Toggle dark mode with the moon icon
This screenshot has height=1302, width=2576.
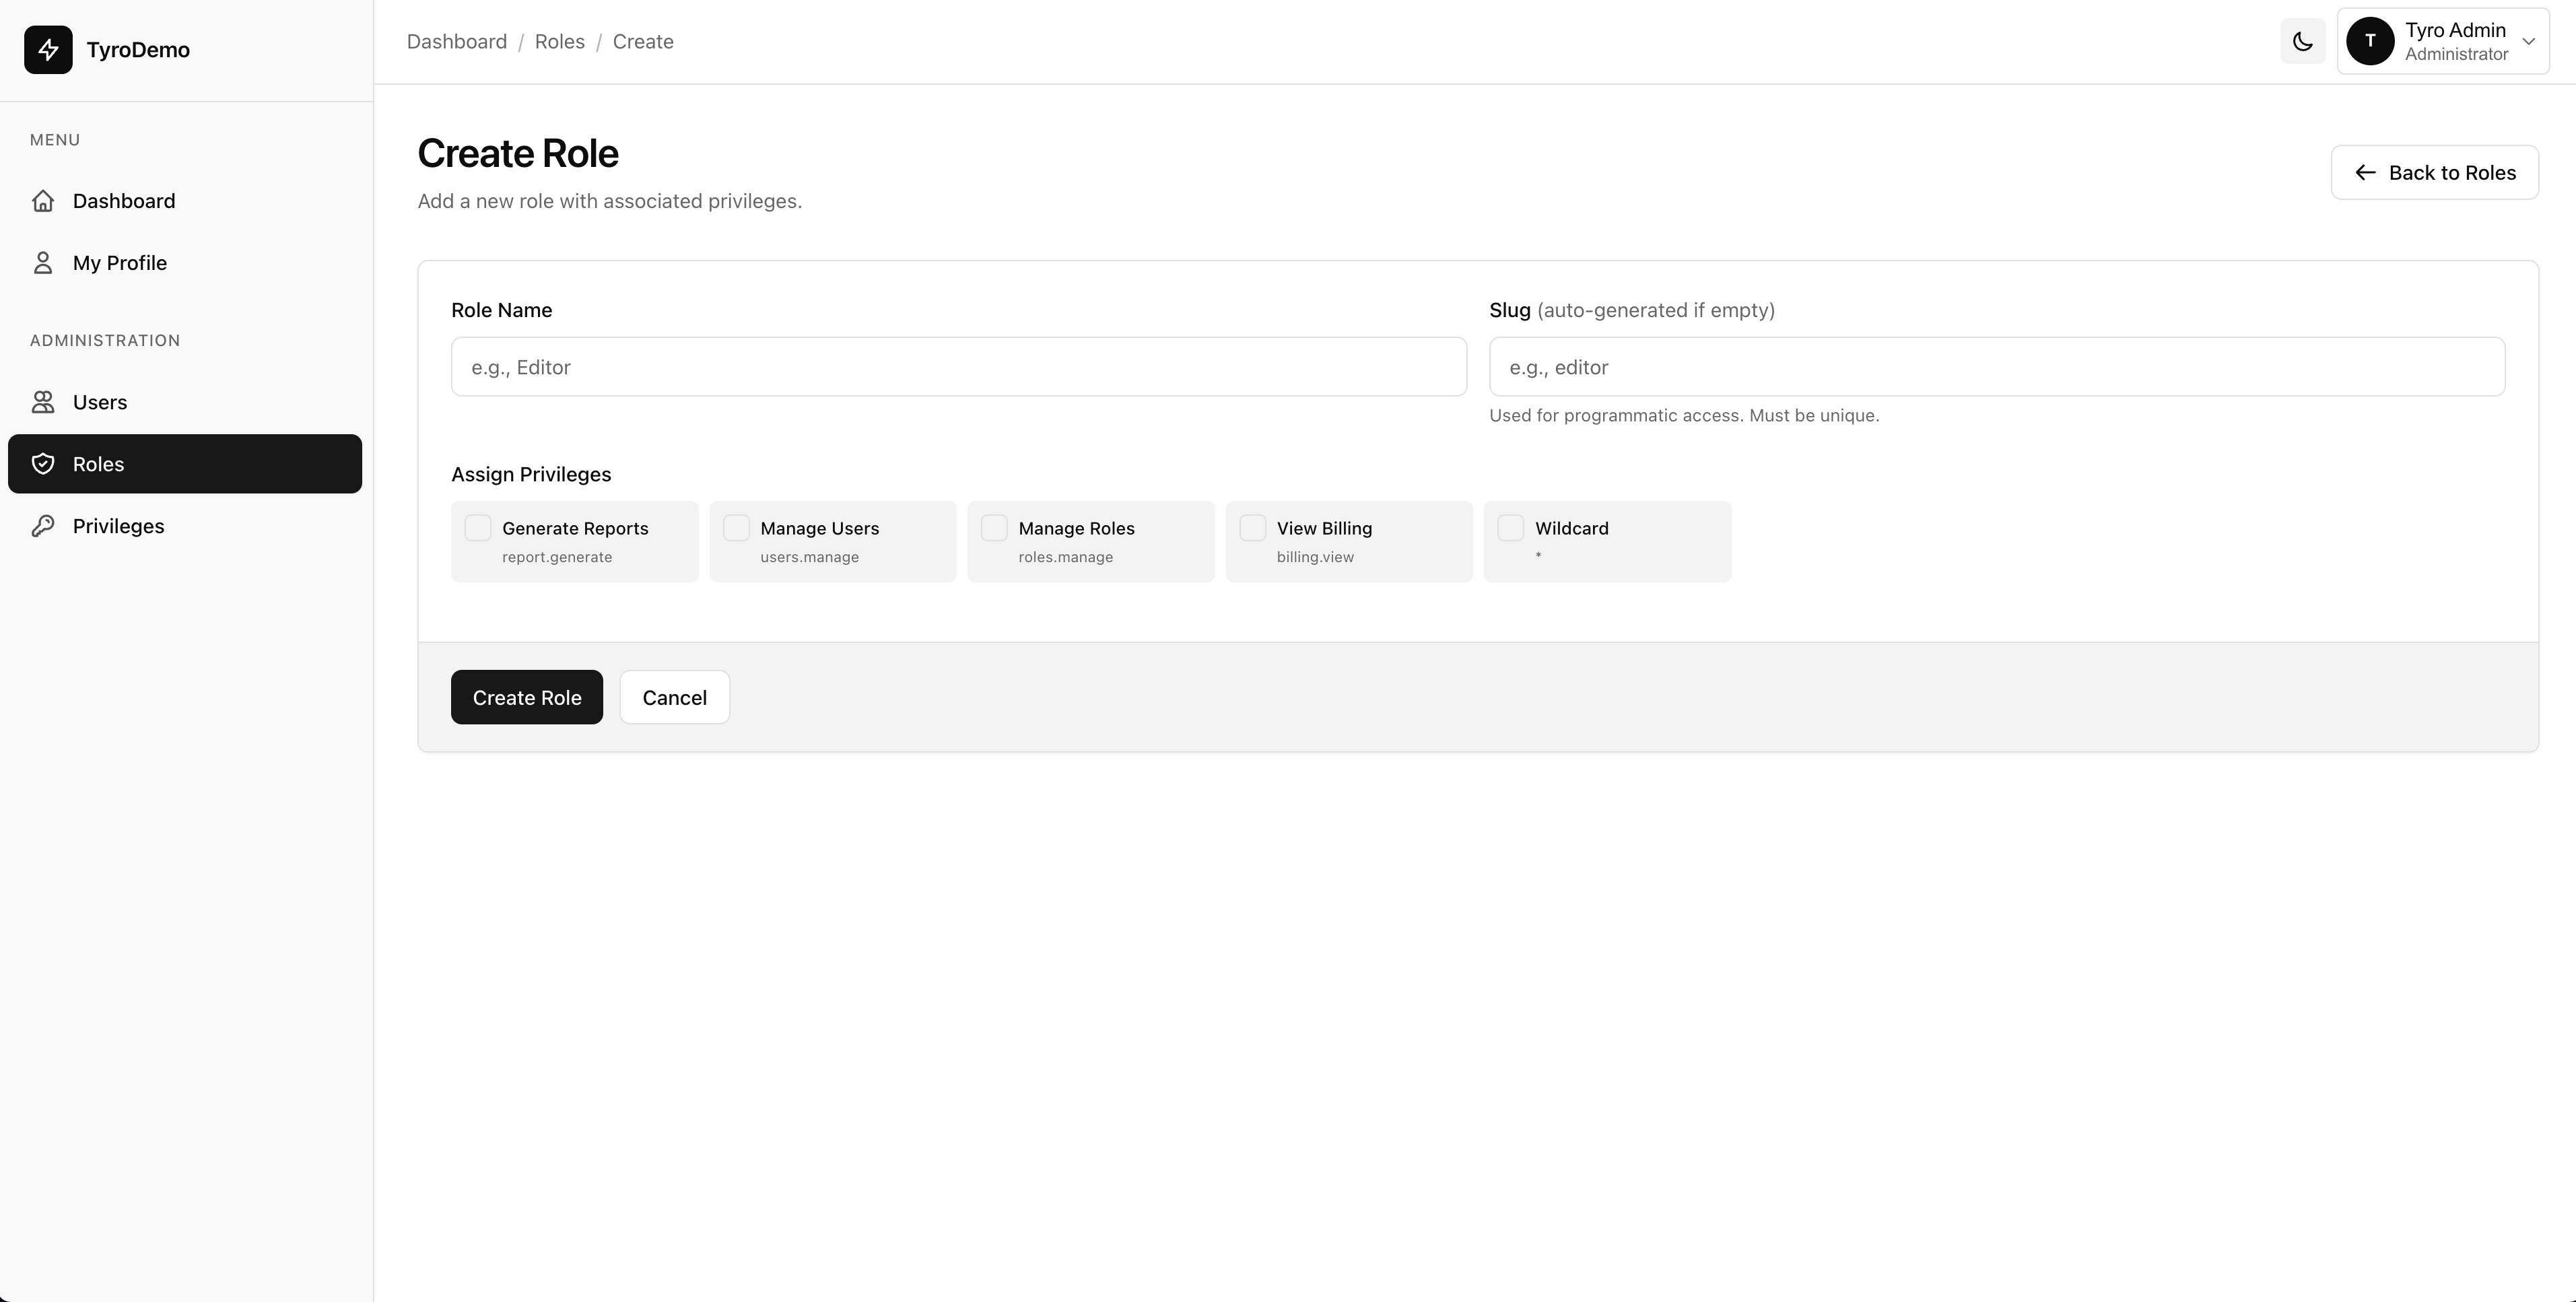(x=2302, y=41)
